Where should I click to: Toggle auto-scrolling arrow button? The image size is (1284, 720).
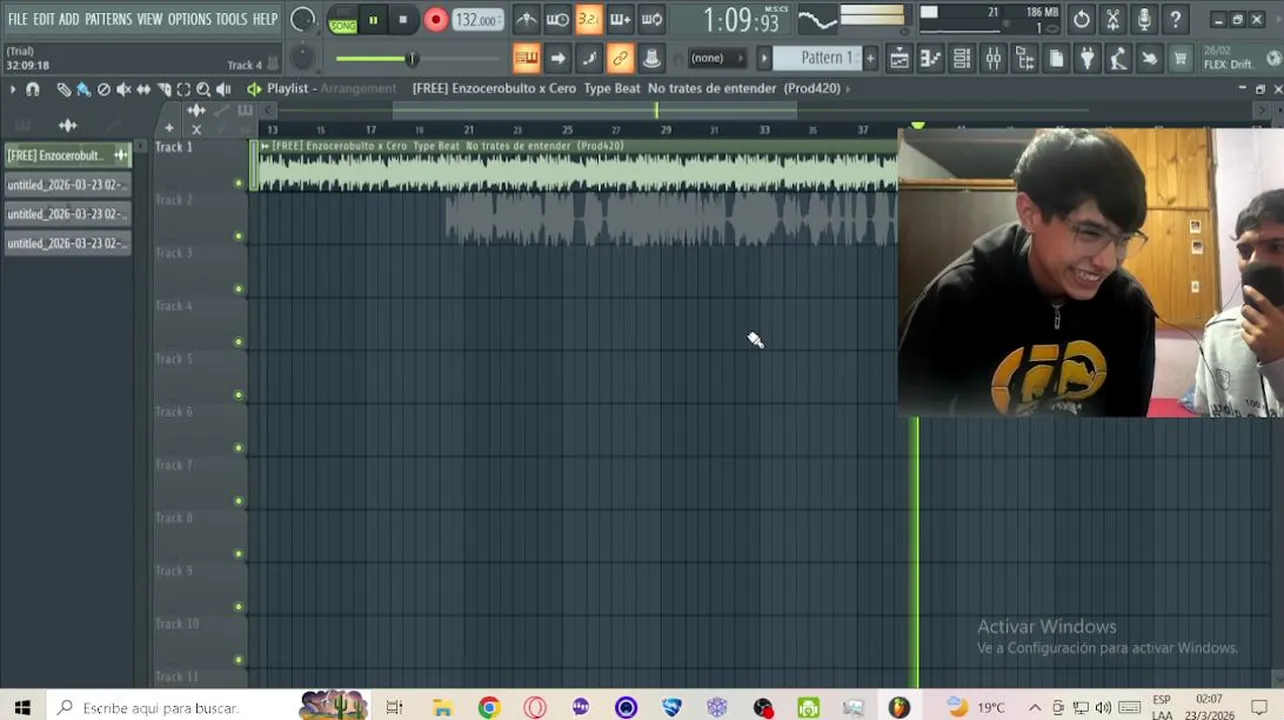pos(558,58)
